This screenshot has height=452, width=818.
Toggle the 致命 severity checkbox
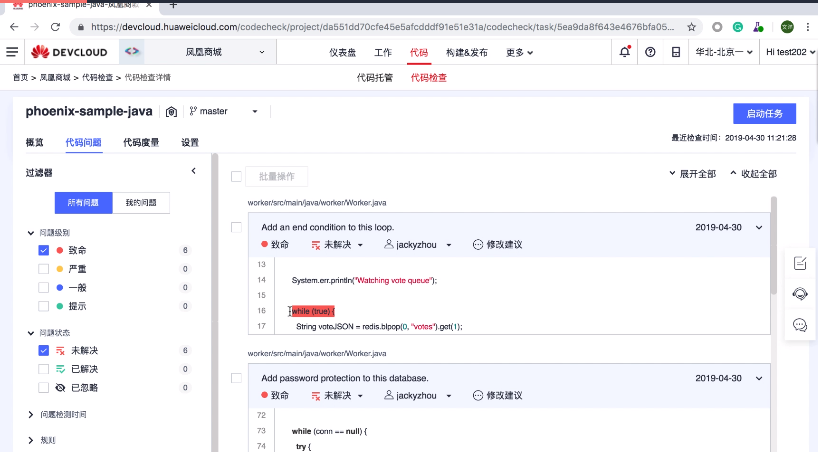[44, 250]
